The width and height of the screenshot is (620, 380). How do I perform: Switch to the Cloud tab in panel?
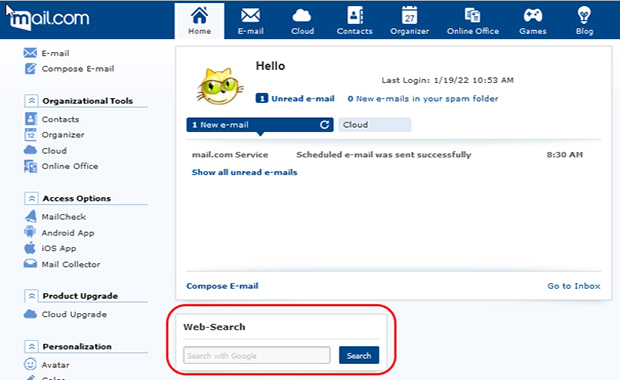coord(374,125)
